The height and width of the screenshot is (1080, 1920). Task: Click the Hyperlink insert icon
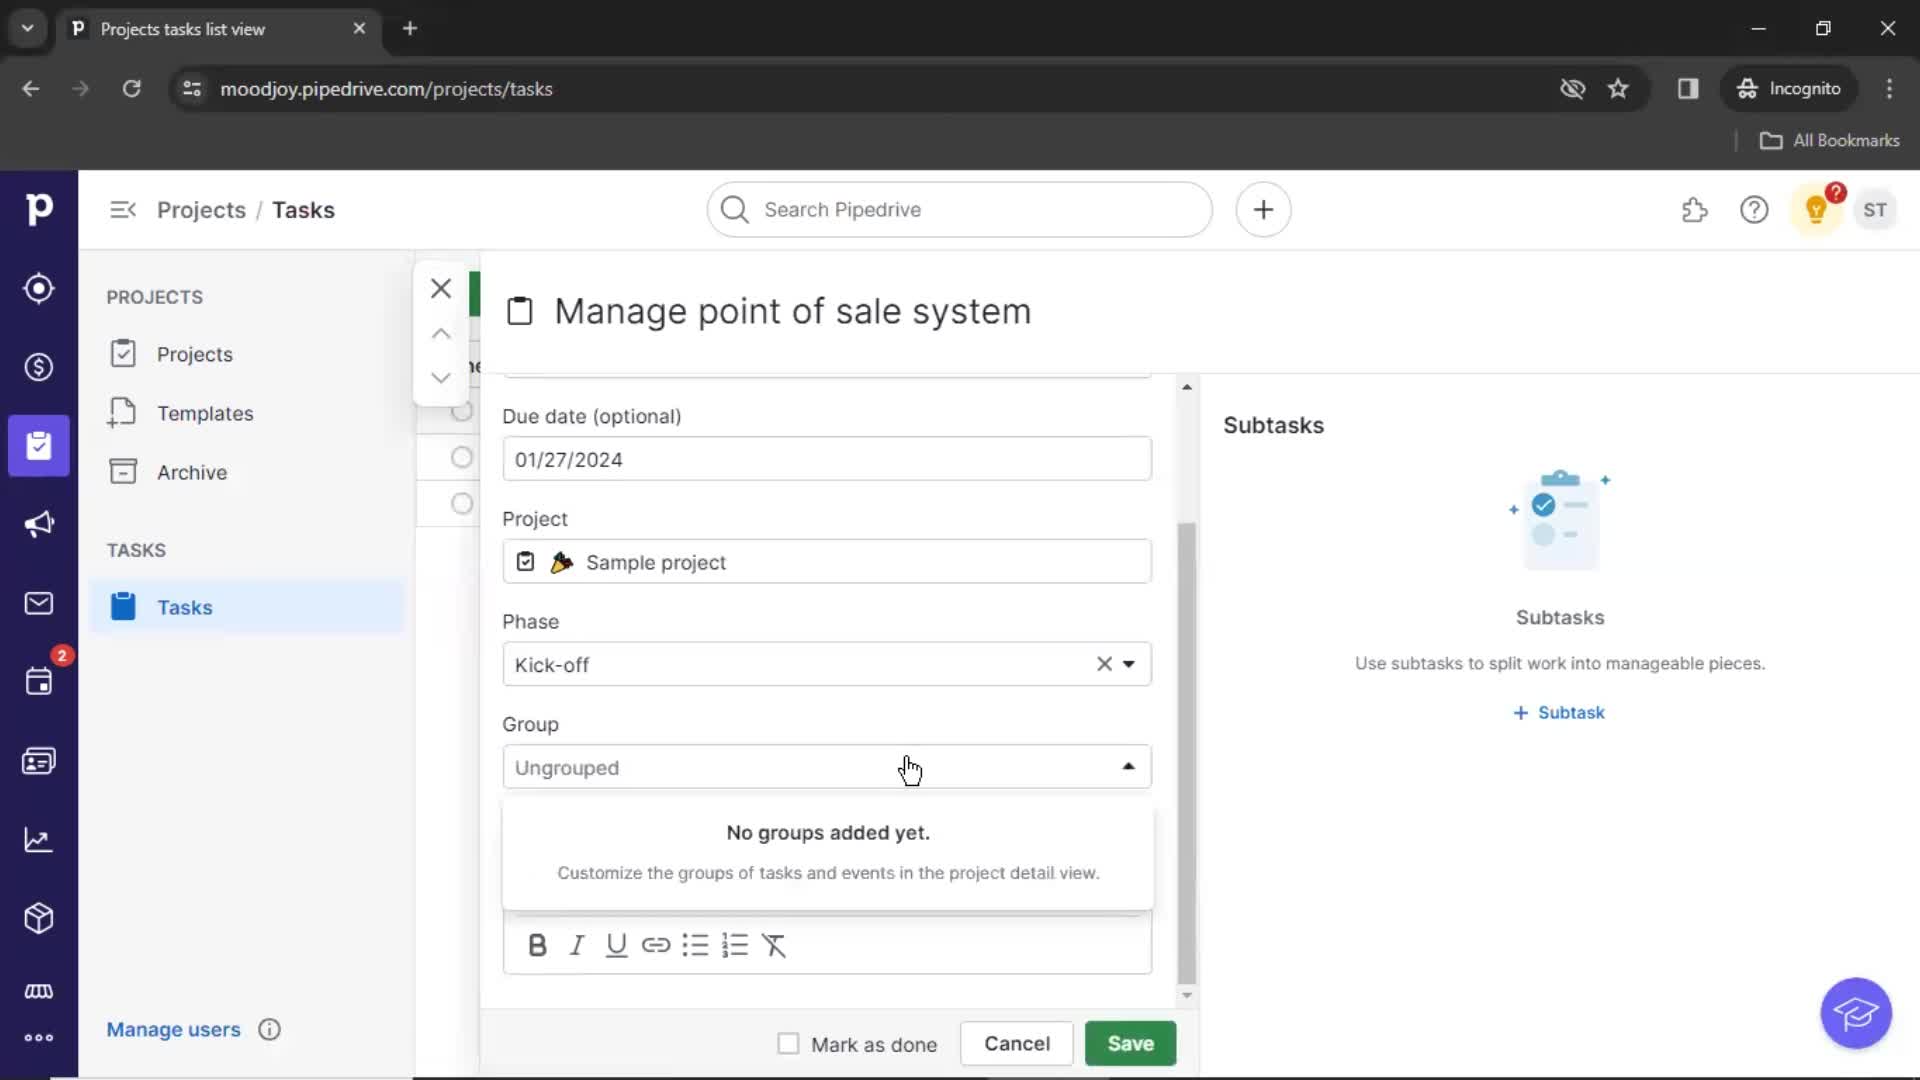tap(655, 944)
